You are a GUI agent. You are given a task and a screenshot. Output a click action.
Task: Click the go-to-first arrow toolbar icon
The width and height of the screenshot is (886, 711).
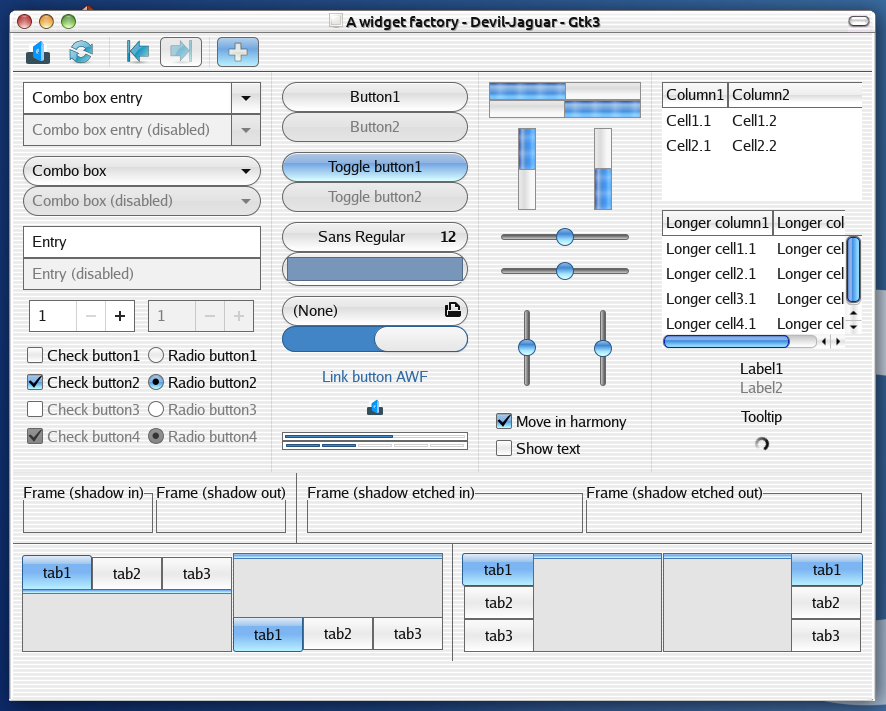tap(138, 52)
